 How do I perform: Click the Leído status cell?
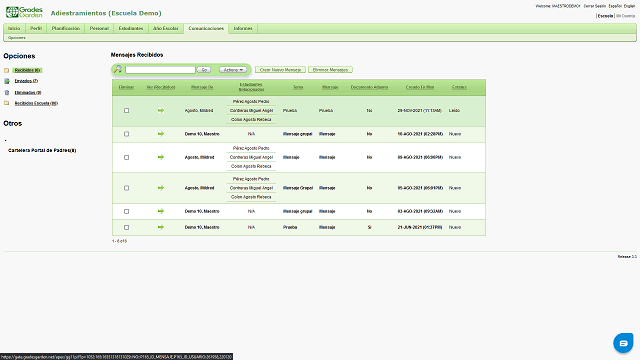tap(454, 111)
